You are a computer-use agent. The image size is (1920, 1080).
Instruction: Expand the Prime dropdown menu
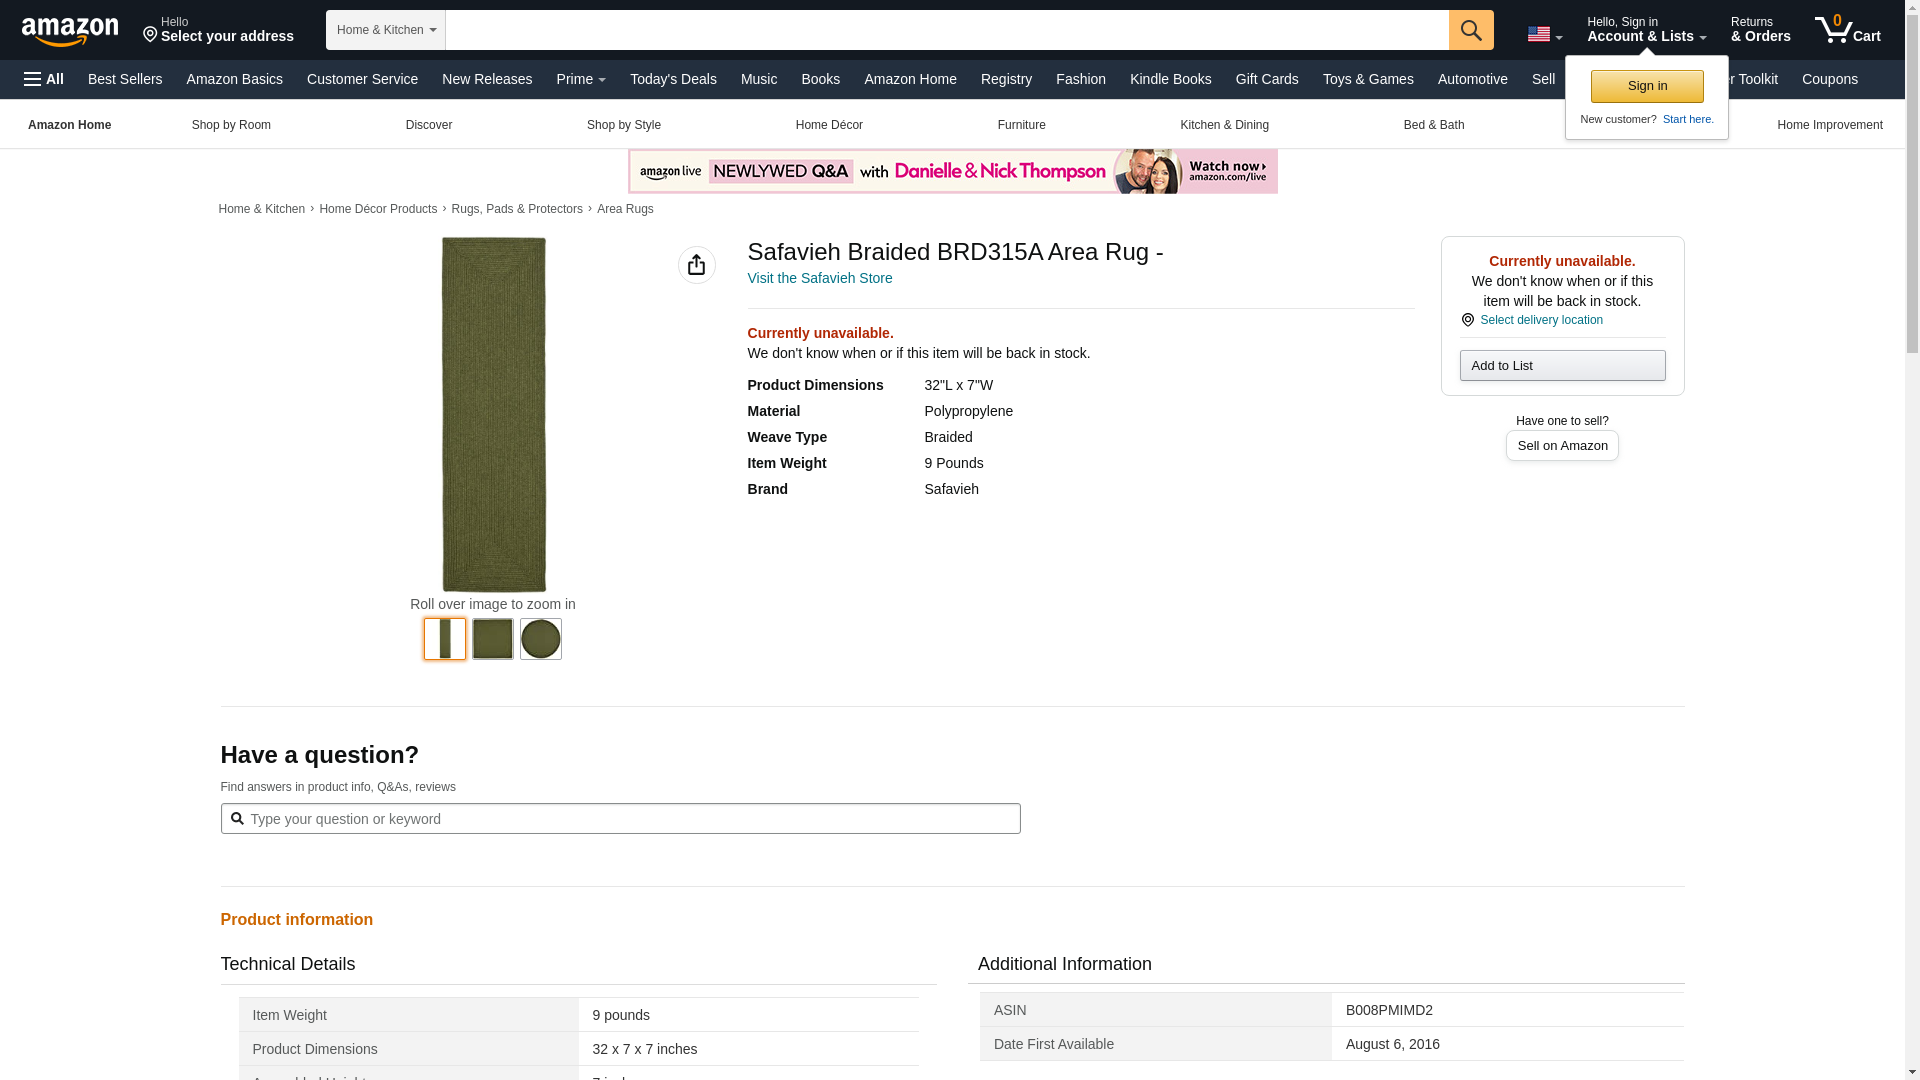(x=580, y=79)
